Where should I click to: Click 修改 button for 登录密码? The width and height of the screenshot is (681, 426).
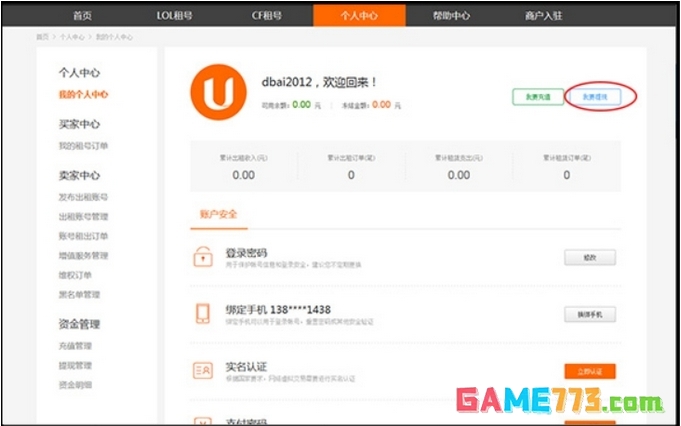[590, 258]
